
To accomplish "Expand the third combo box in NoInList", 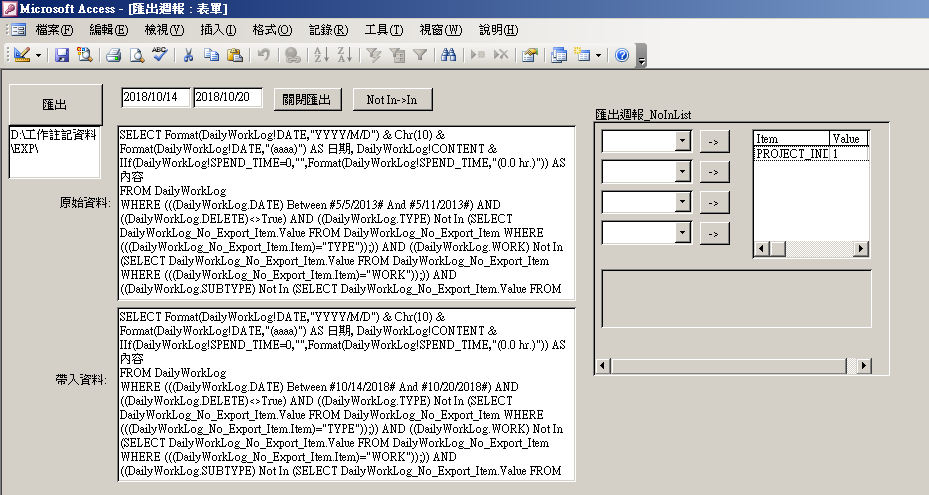I will (x=683, y=203).
